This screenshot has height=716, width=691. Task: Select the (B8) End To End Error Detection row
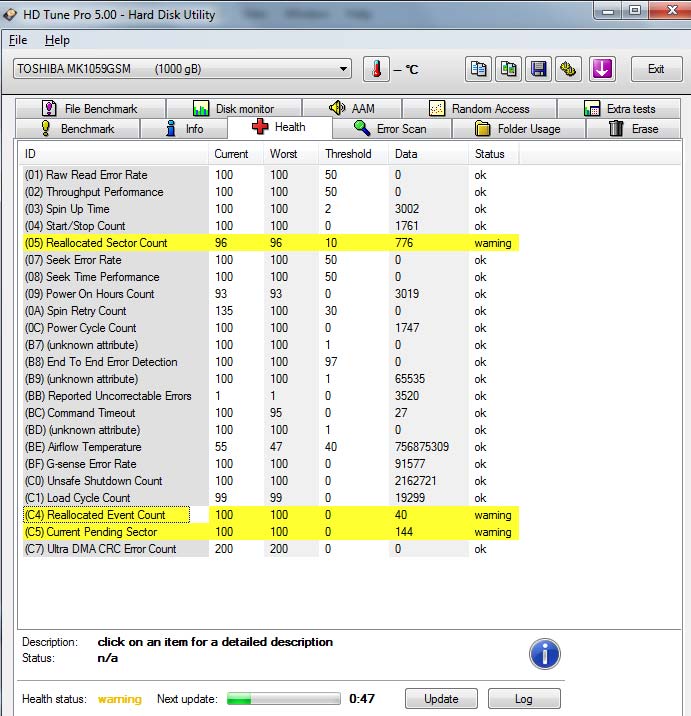pyautogui.click(x=271, y=362)
